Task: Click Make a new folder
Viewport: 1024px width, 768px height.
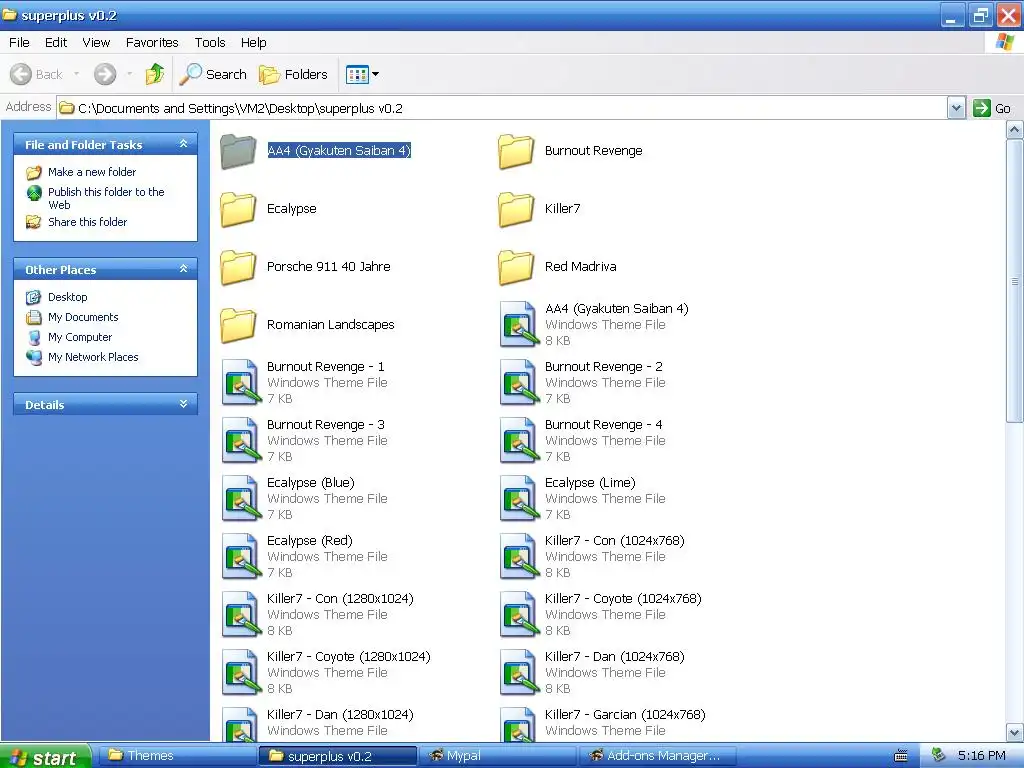Action: (x=91, y=172)
